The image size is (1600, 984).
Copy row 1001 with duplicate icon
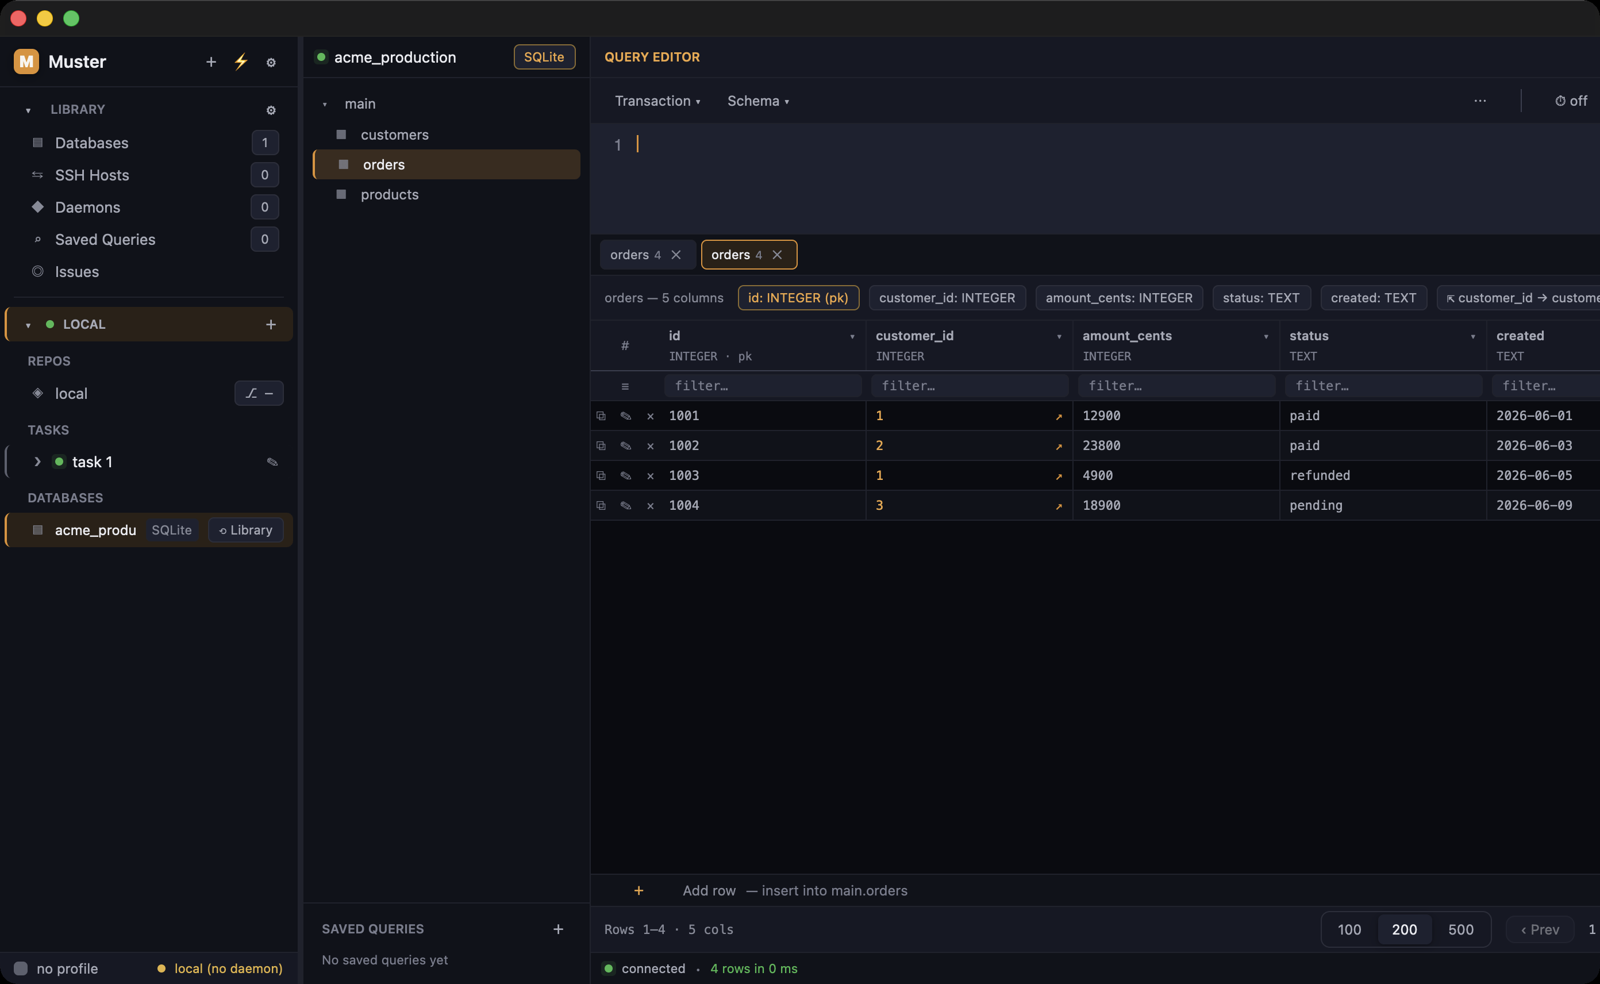click(601, 416)
